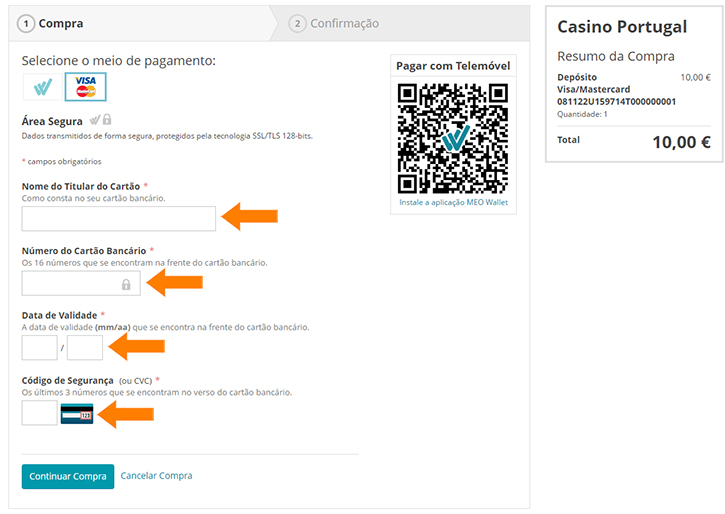Click deposit reference 081122U159714T000000001
The width and height of the screenshot is (725, 514).
(616, 102)
